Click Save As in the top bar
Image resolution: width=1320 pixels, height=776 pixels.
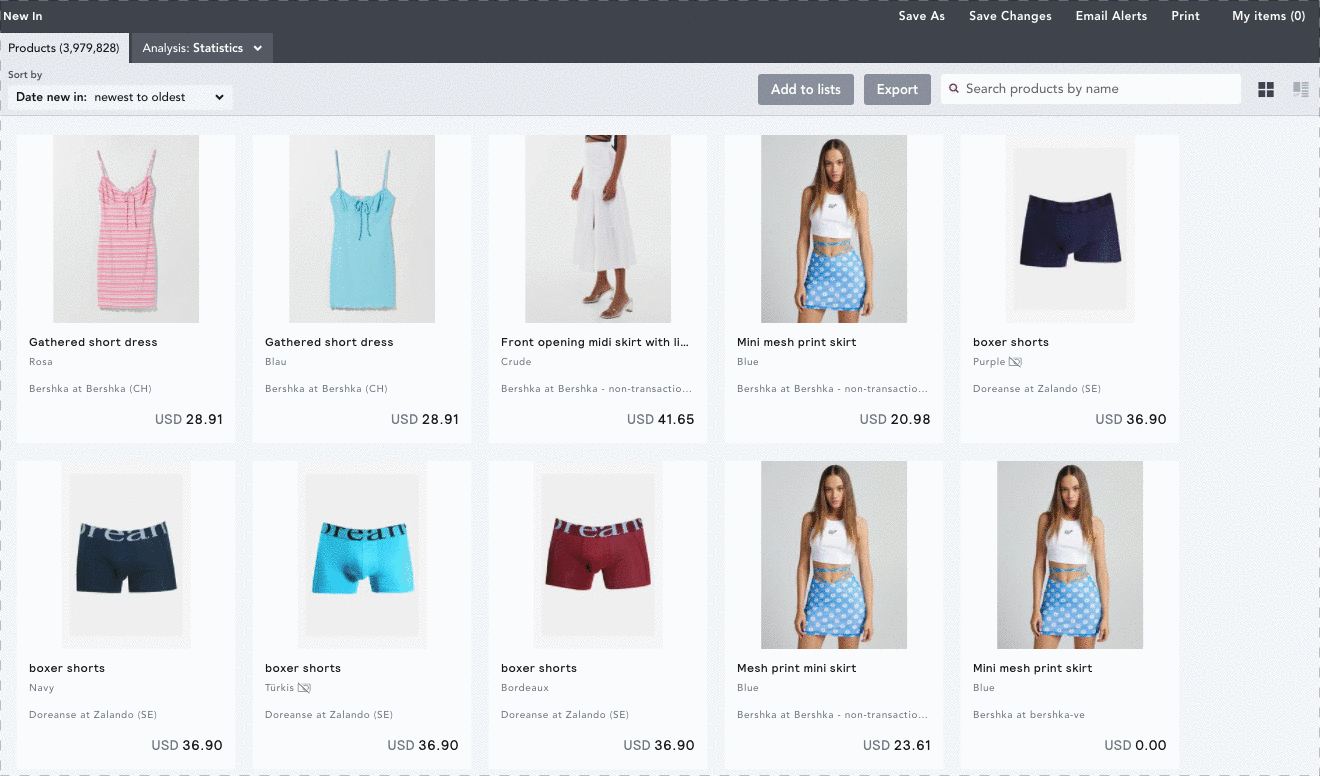pos(922,16)
